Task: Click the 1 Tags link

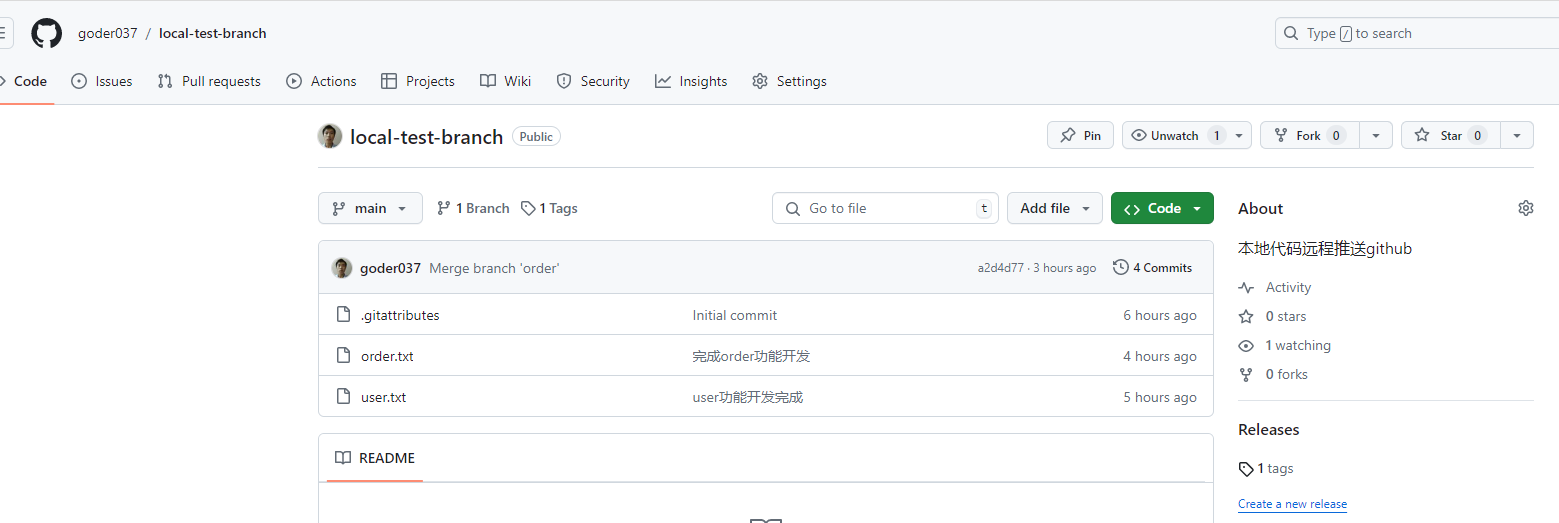Action: (x=549, y=208)
